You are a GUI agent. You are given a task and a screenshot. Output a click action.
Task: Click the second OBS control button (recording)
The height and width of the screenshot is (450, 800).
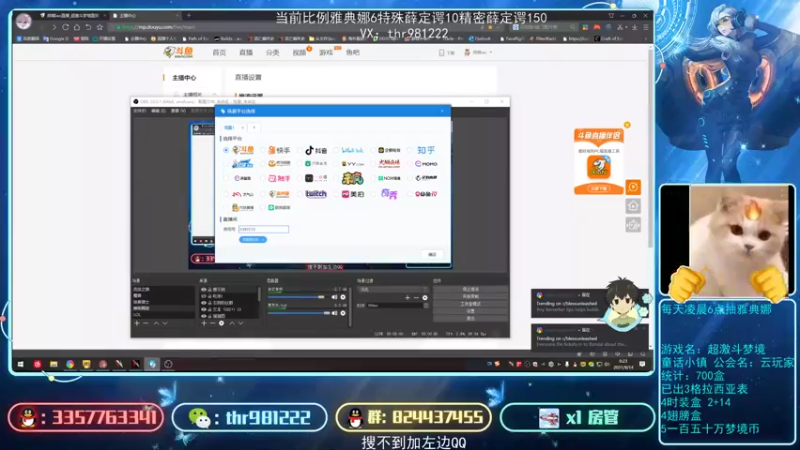(470, 296)
